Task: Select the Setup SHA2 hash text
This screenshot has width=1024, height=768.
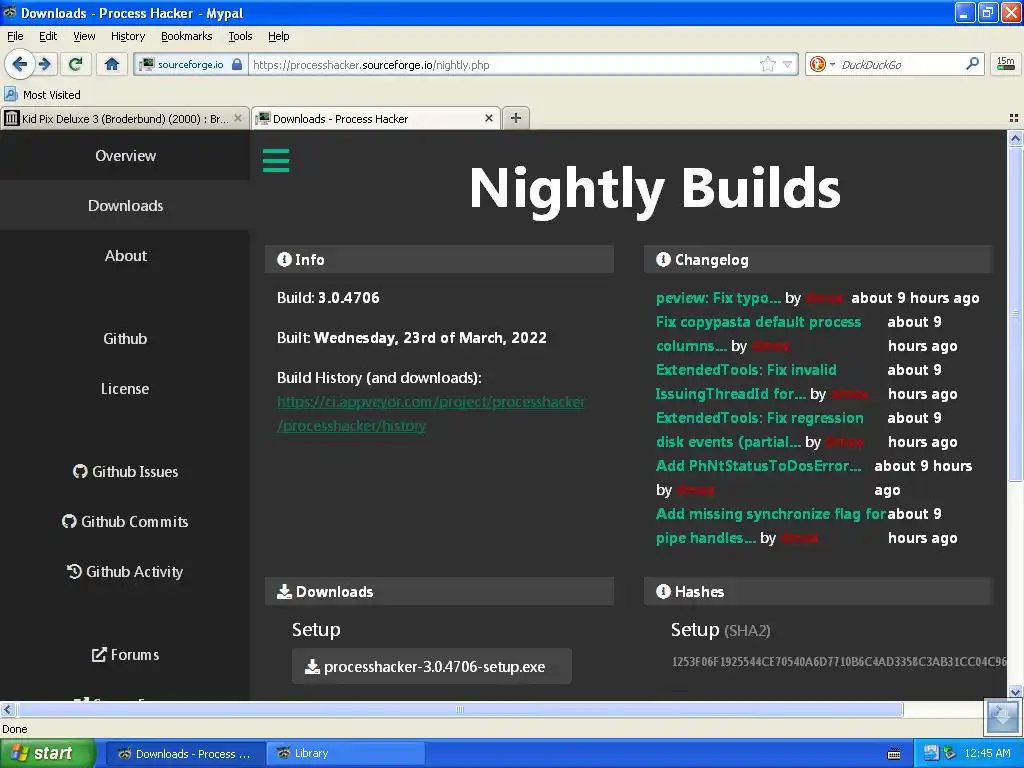Action: tap(839, 662)
